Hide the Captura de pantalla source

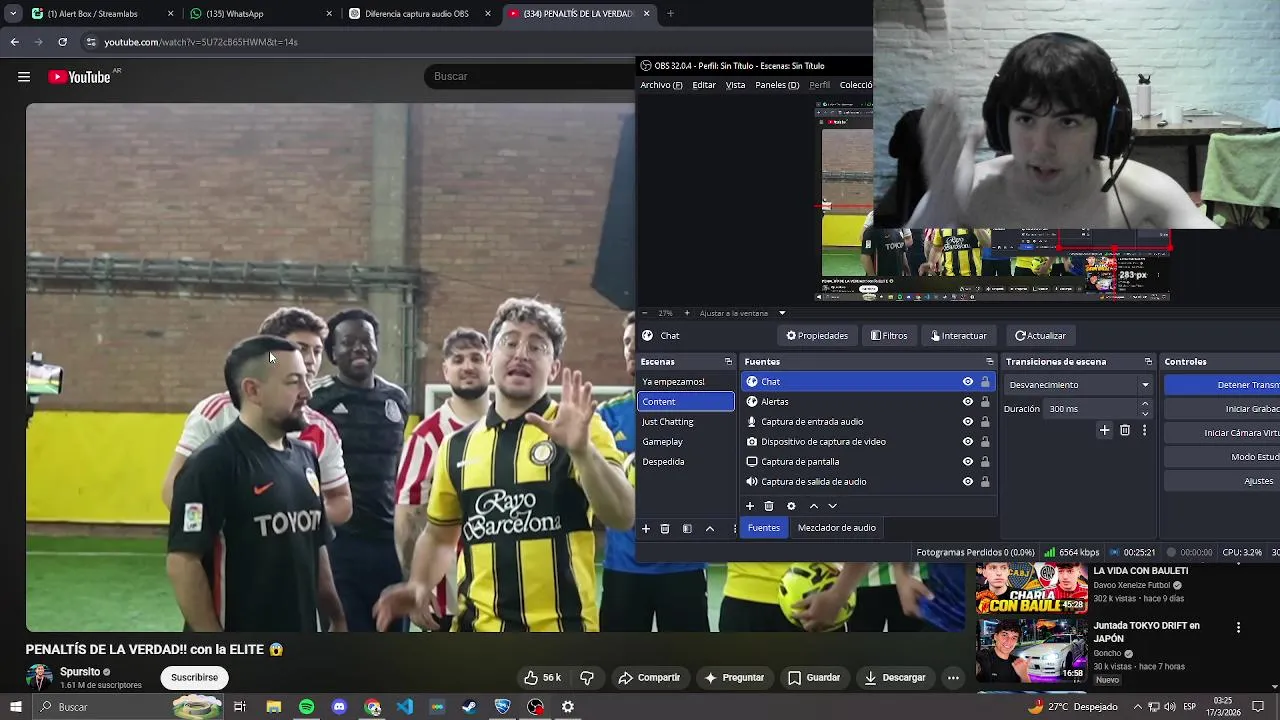(967, 462)
